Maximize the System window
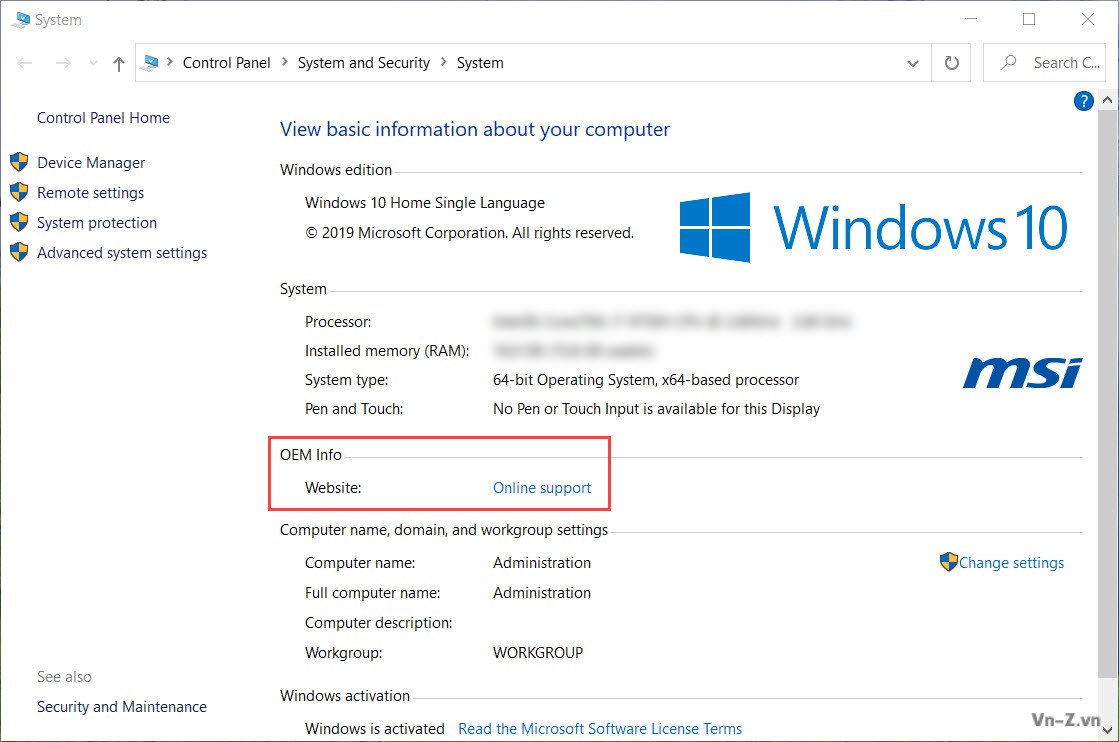 (1029, 19)
